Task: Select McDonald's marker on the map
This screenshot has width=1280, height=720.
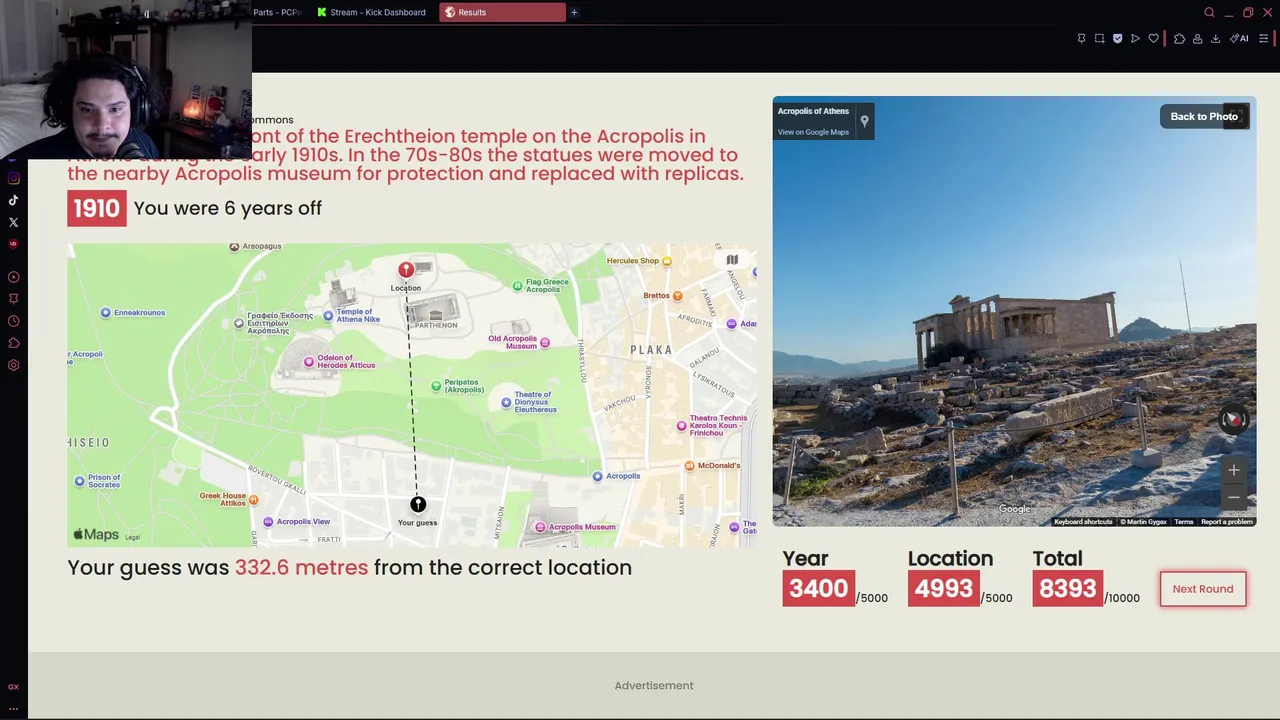Action: tap(712, 466)
